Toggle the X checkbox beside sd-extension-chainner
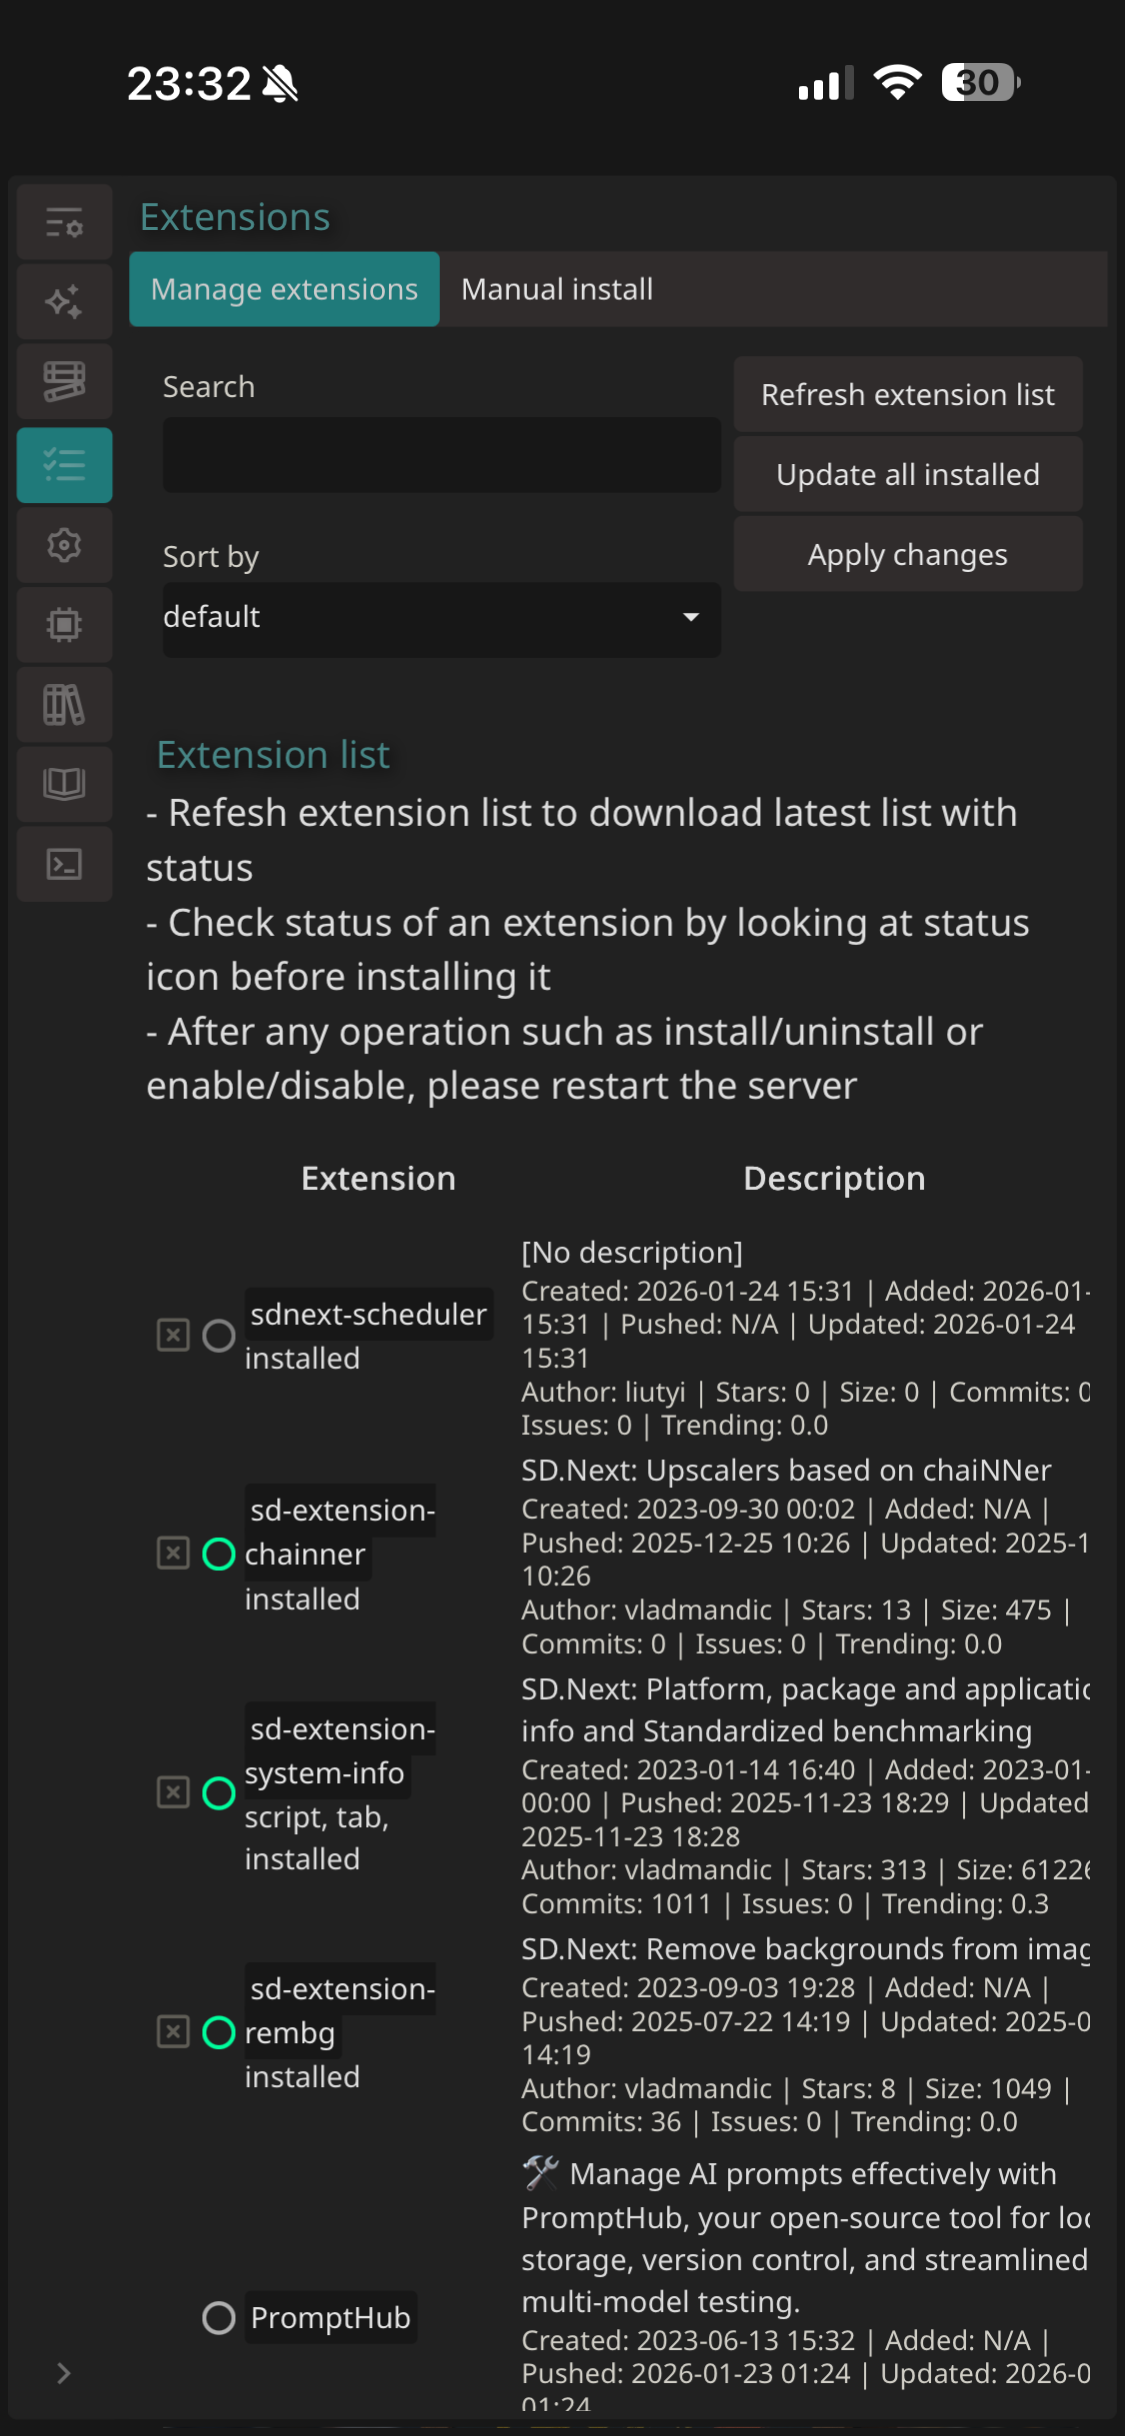This screenshot has width=1125, height=2436. pos(173,1553)
